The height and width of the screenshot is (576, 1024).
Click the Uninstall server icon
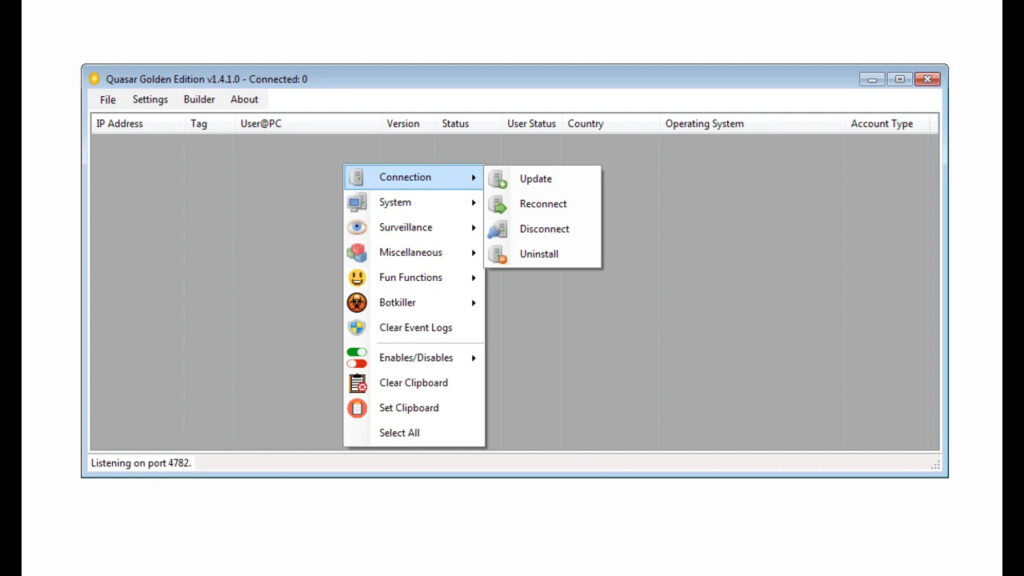498,254
